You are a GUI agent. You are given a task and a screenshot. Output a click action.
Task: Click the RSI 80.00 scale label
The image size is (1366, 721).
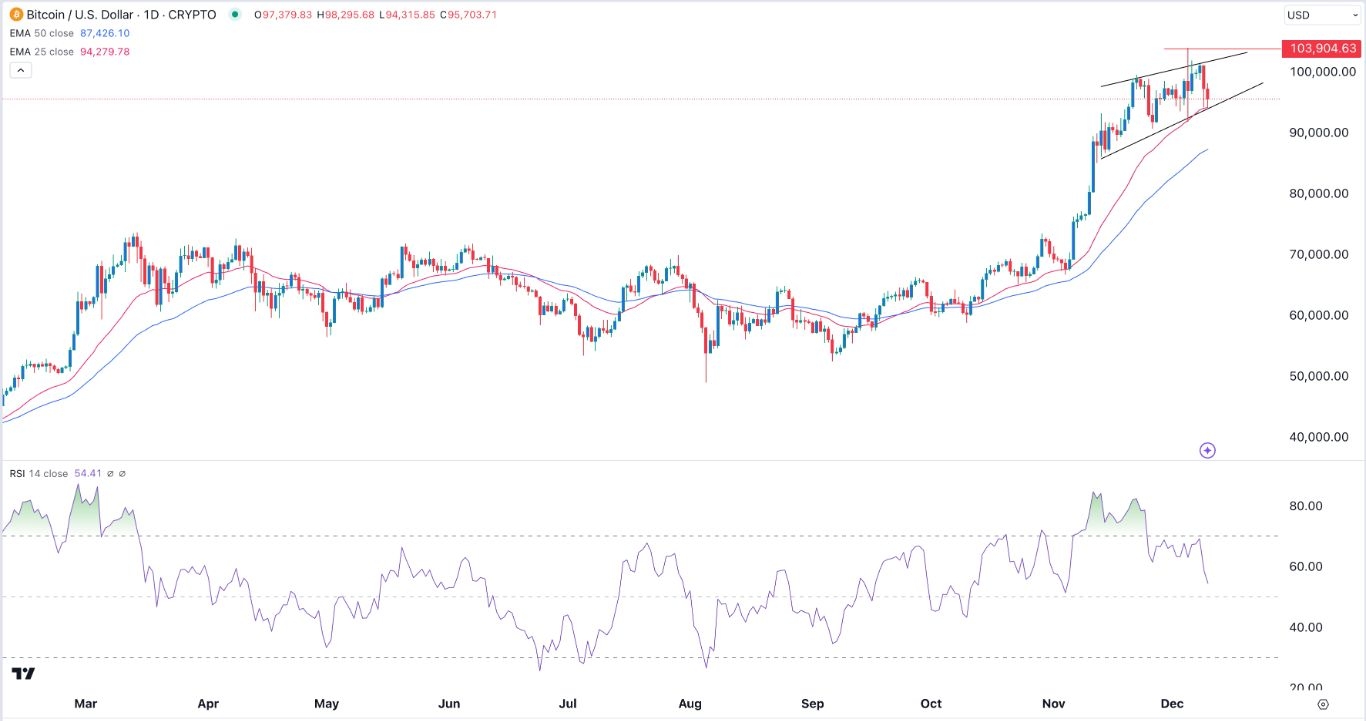pyautogui.click(x=1304, y=506)
